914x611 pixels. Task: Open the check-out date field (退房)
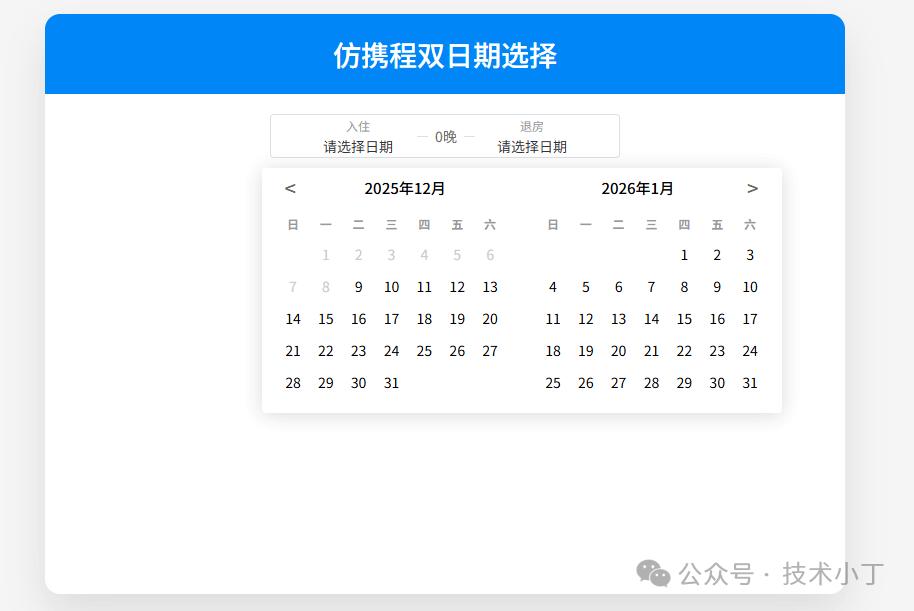[x=532, y=137]
